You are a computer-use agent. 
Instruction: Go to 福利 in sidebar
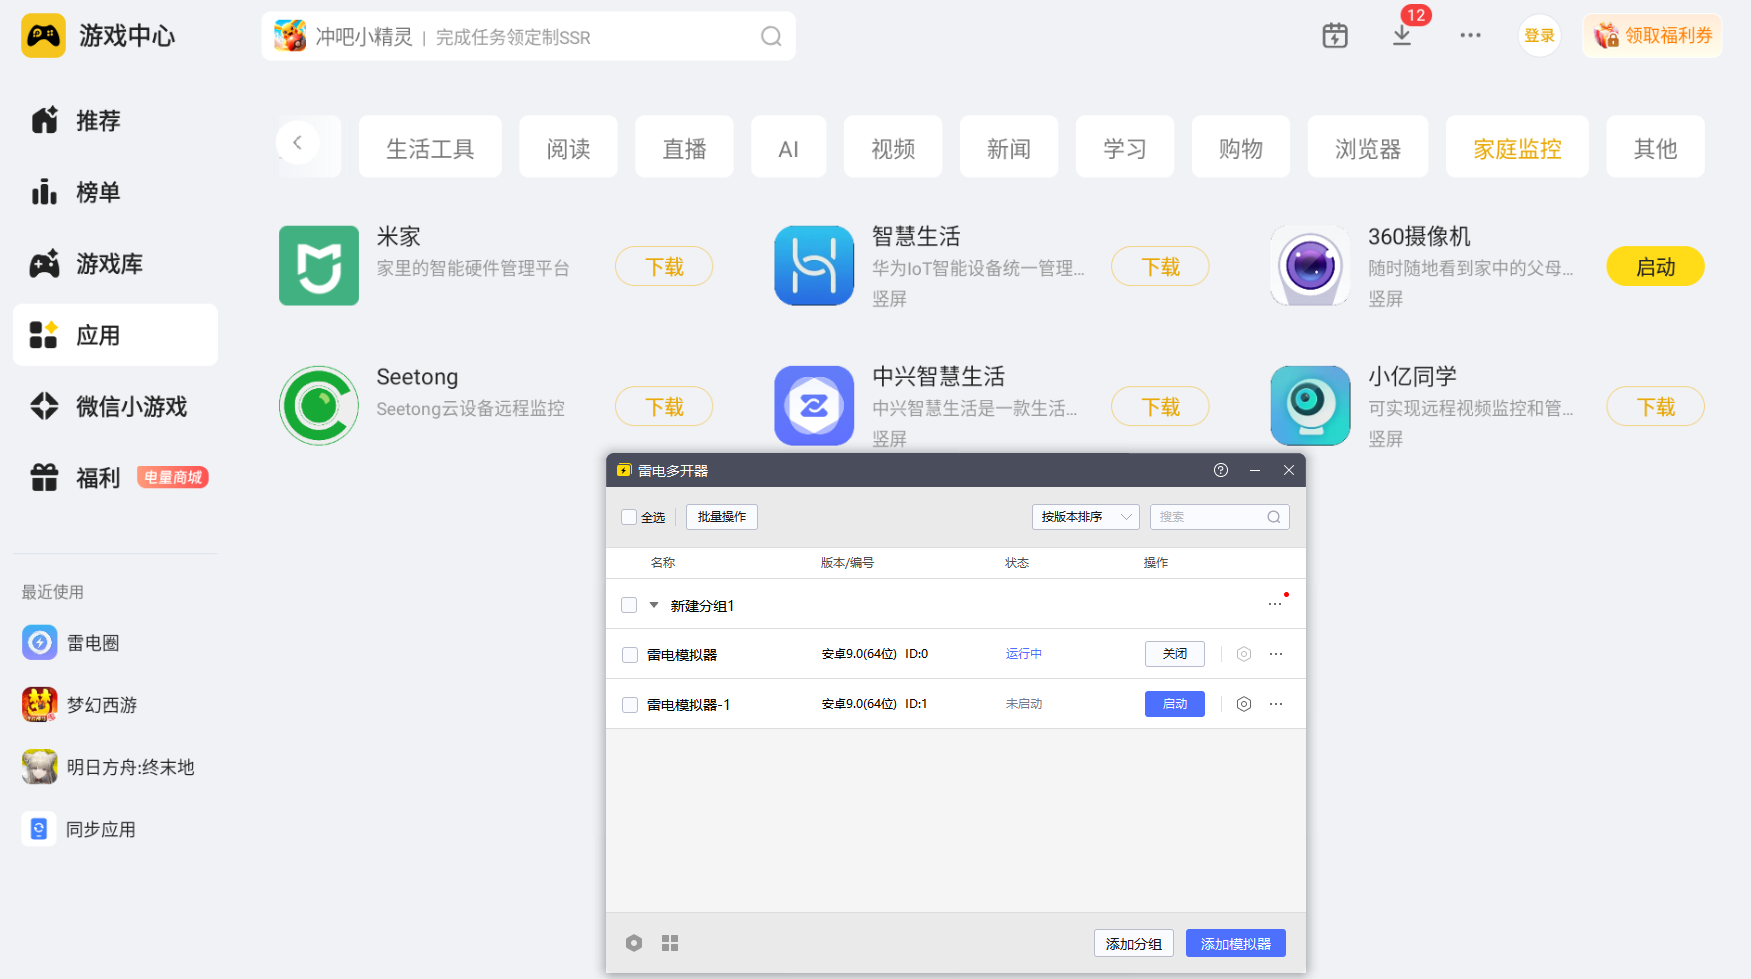point(115,478)
